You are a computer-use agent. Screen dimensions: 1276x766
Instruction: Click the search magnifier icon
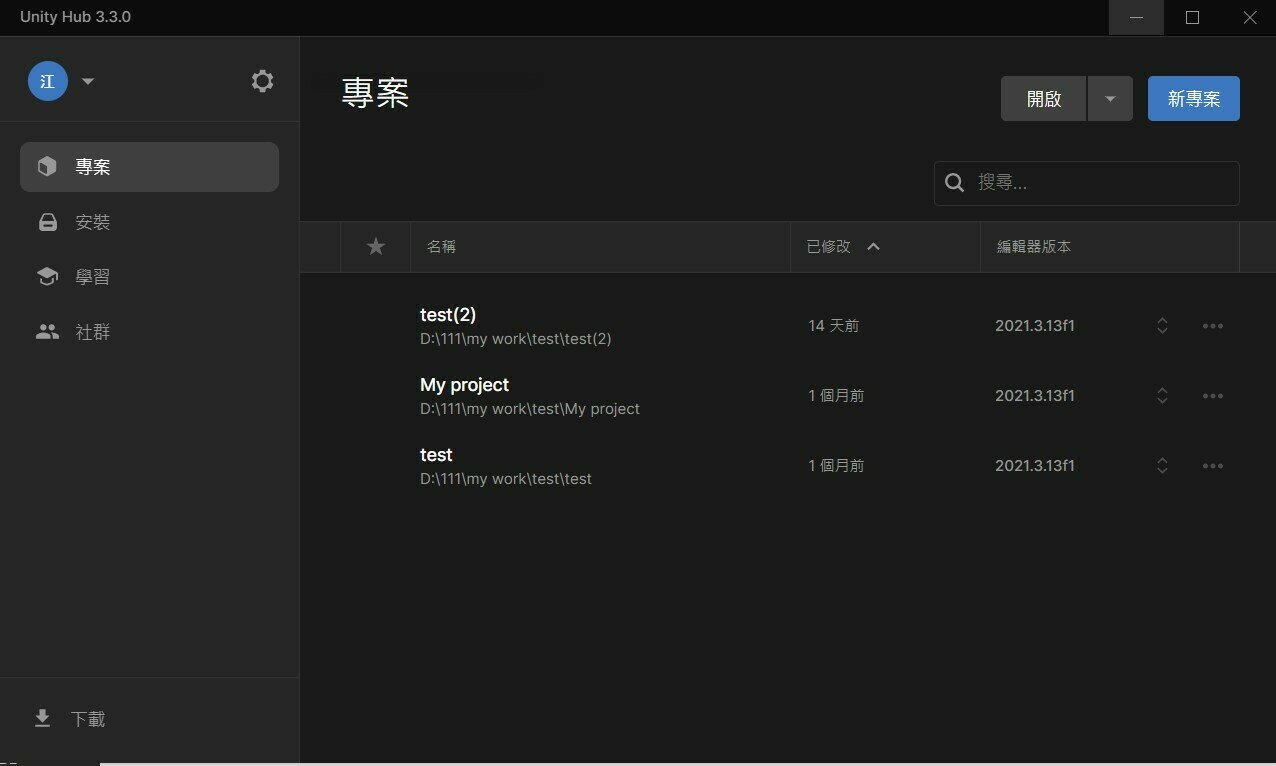coord(955,183)
